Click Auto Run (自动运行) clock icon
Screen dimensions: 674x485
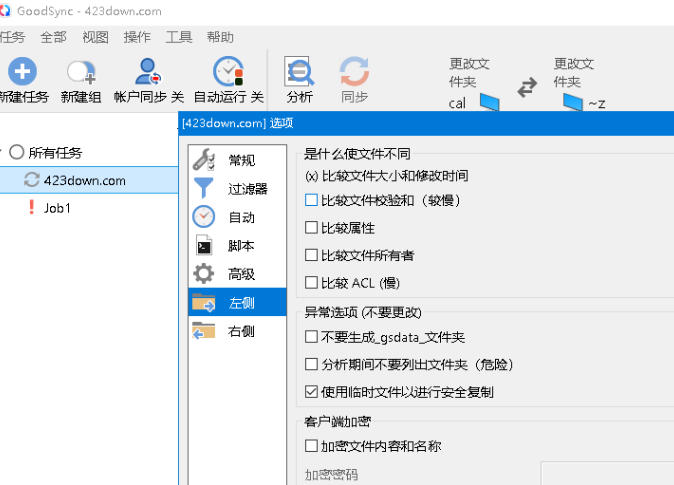click(228, 71)
